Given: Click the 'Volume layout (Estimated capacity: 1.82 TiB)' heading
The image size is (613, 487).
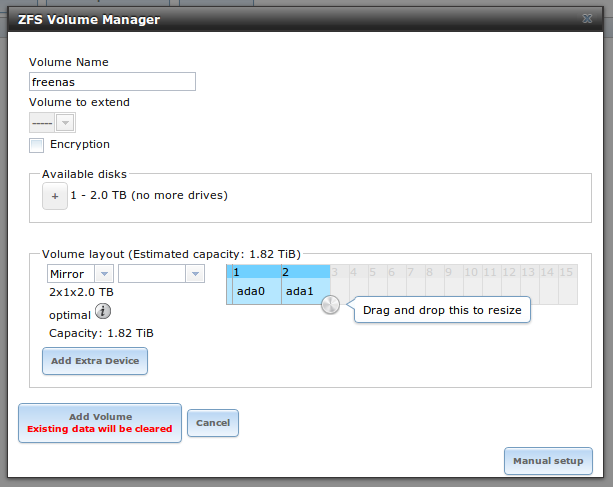Looking at the screenshot, I should click(171, 254).
